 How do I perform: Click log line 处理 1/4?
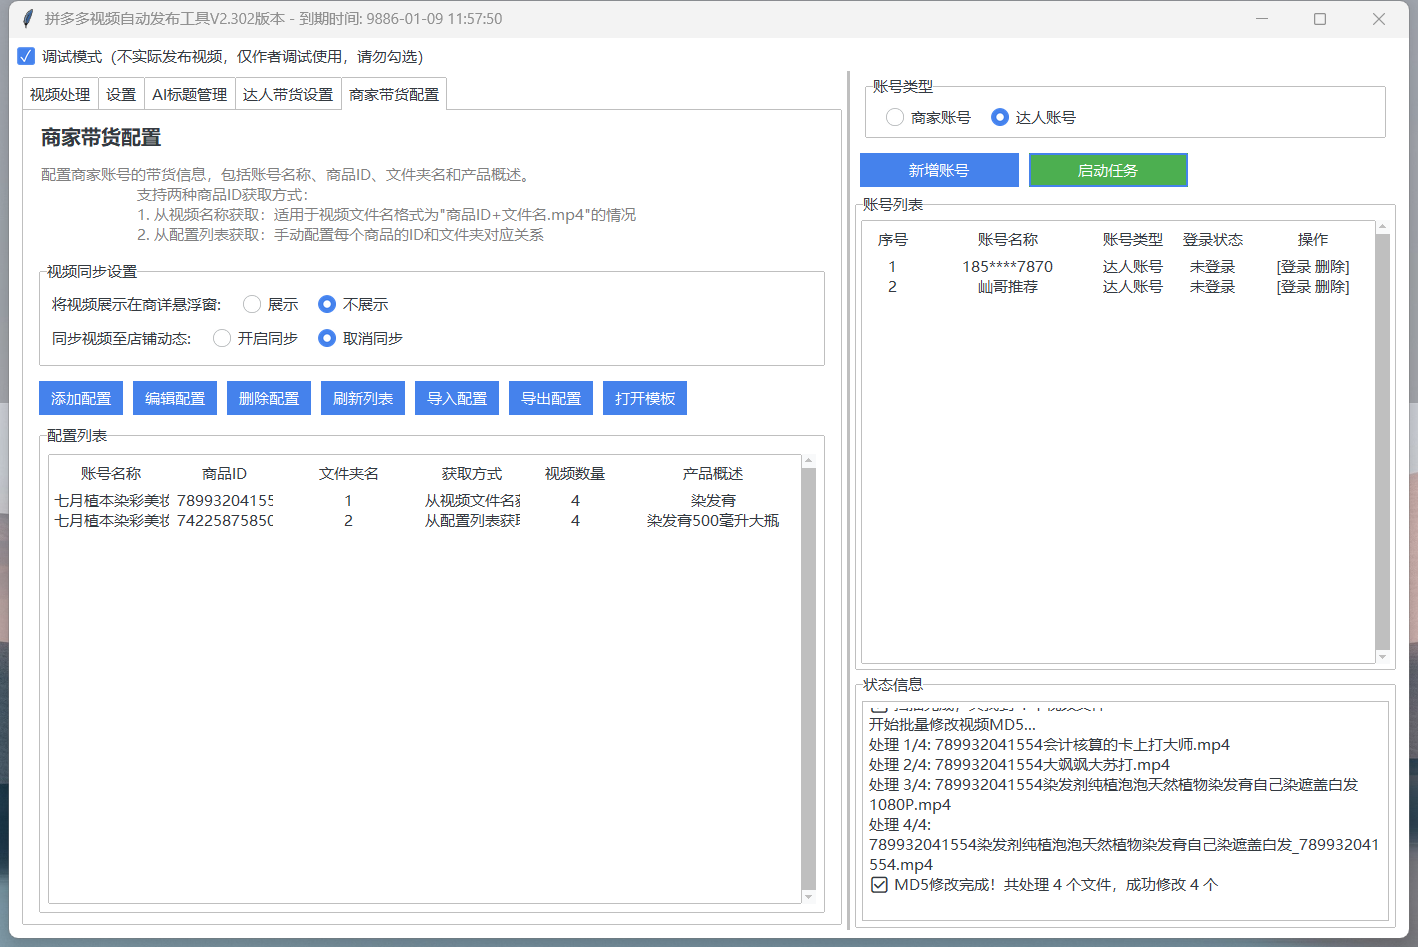[1049, 745]
